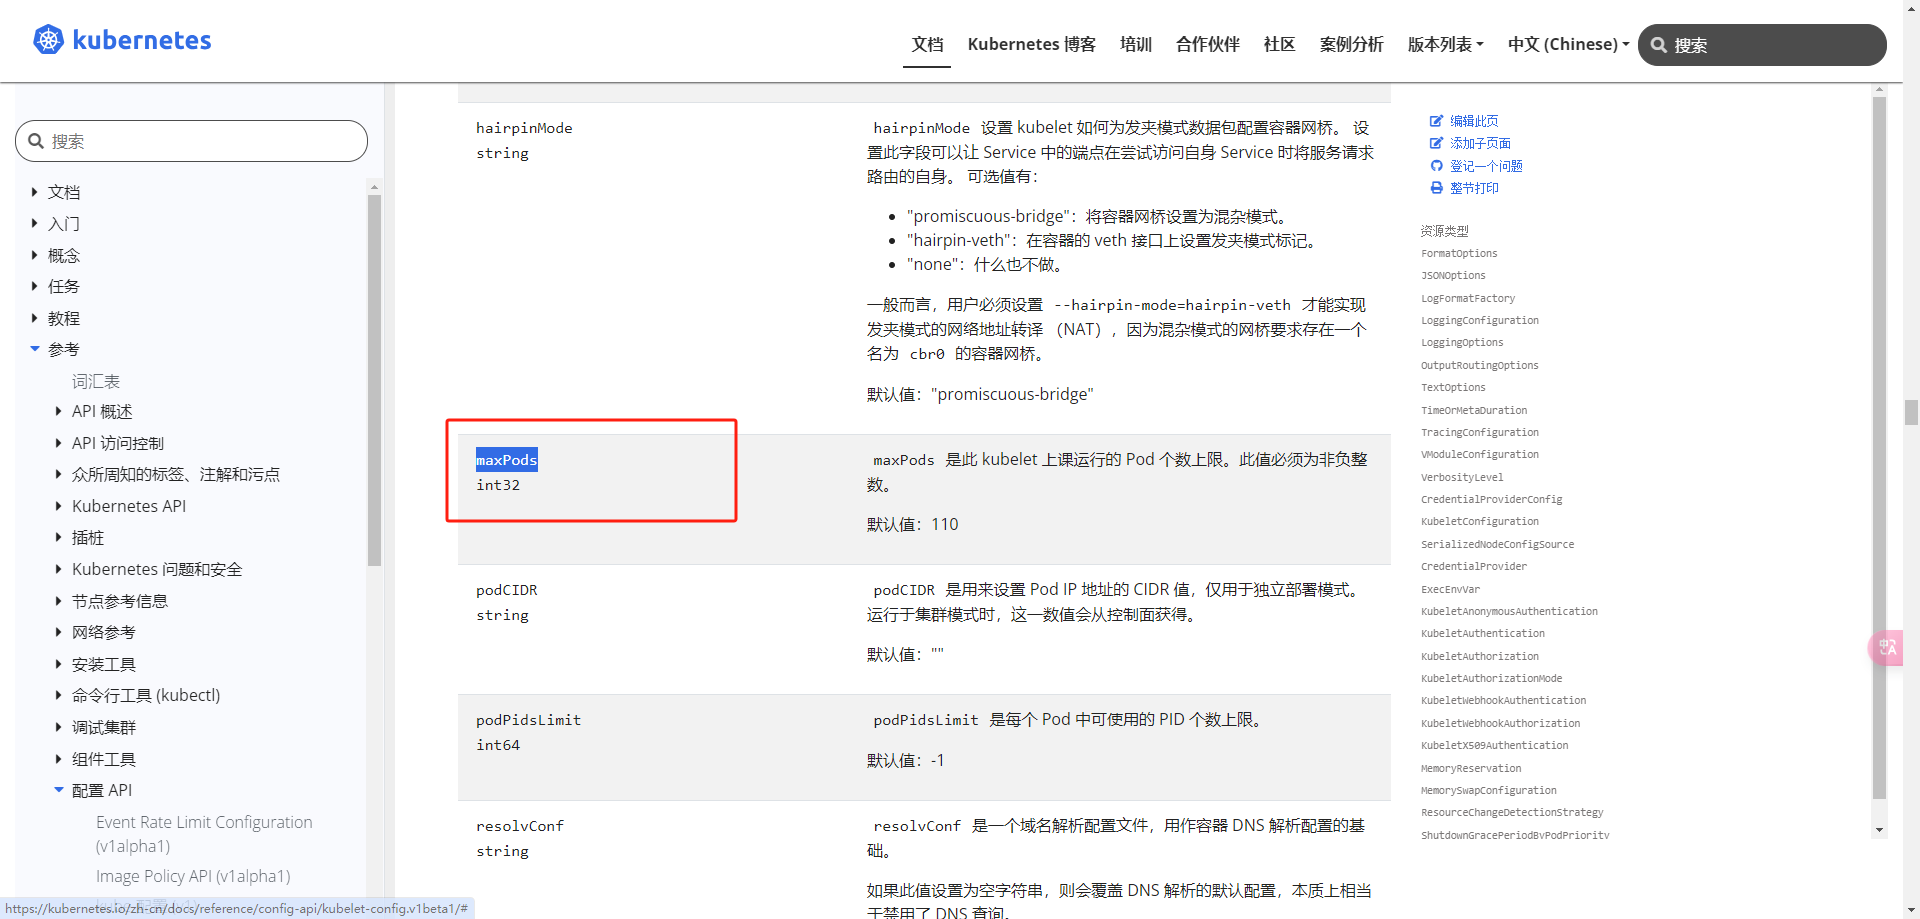Open the 中文 (Chinese) language dropdown

coord(1568,44)
